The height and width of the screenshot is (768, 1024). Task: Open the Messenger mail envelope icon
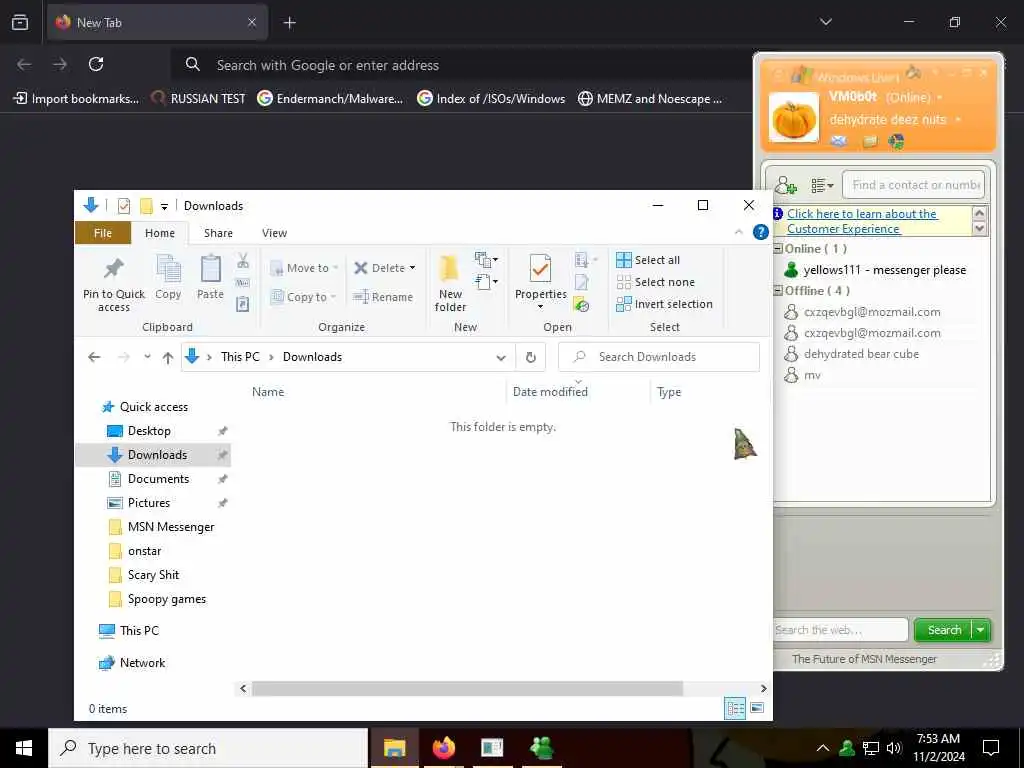pos(839,141)
